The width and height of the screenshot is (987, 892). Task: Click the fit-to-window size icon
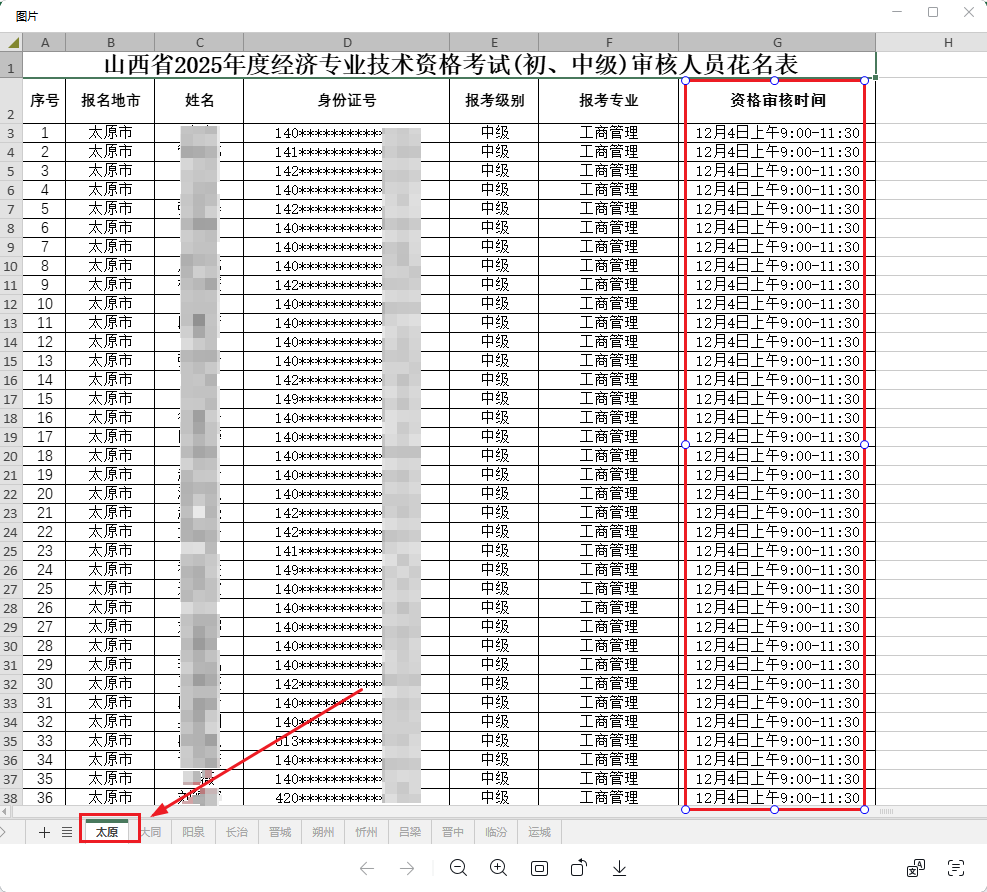tap(539, 868)
